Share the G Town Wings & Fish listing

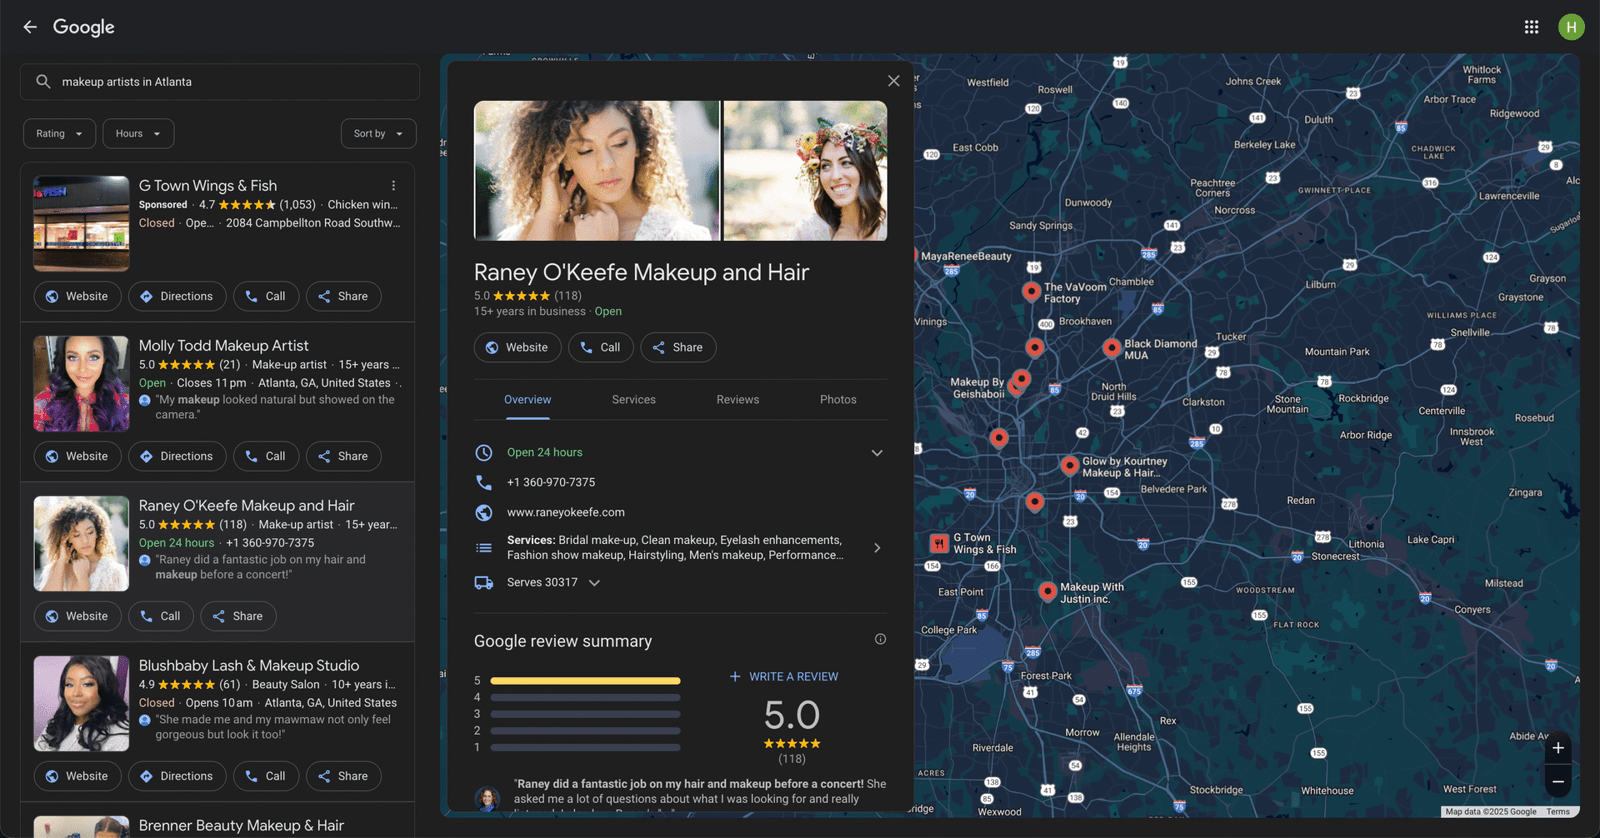(x=343, y=296)
